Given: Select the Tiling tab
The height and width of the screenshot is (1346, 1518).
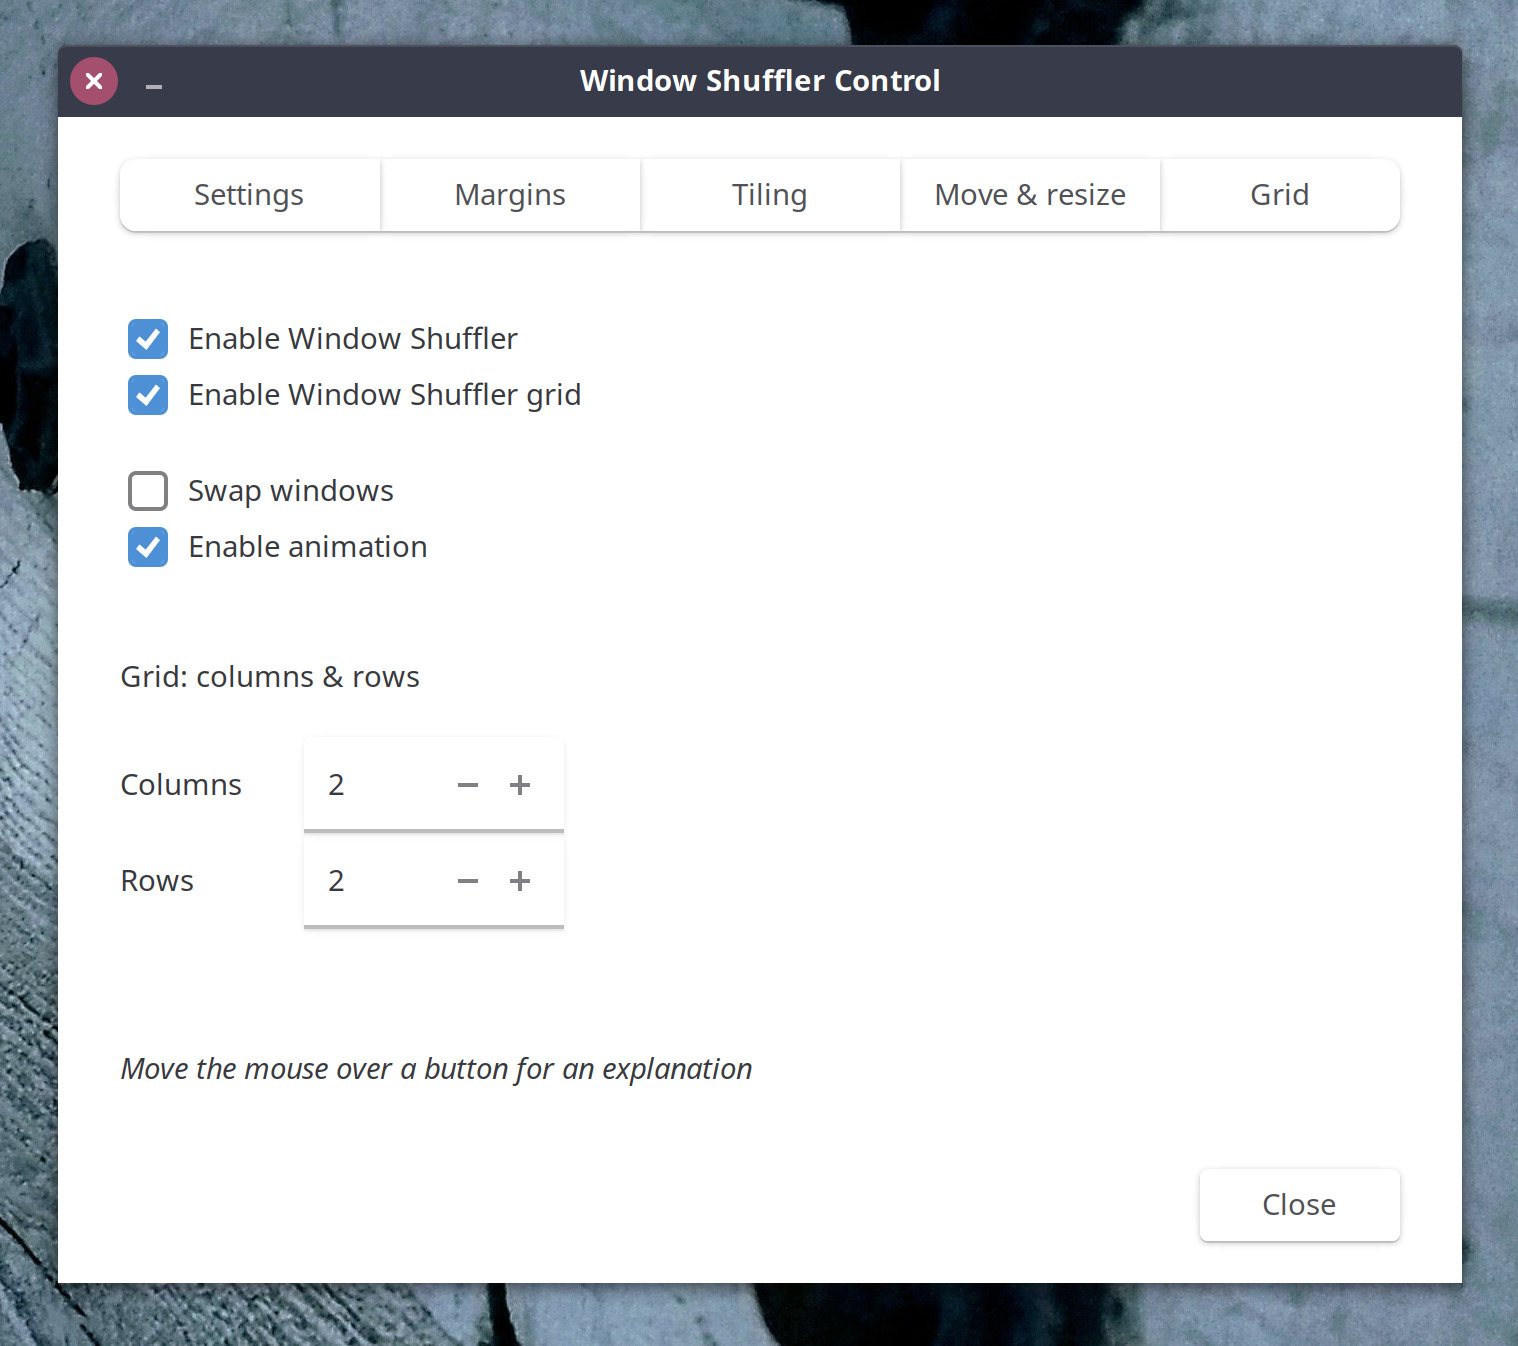Looking at the screenshot, I should tap(769, 195).
